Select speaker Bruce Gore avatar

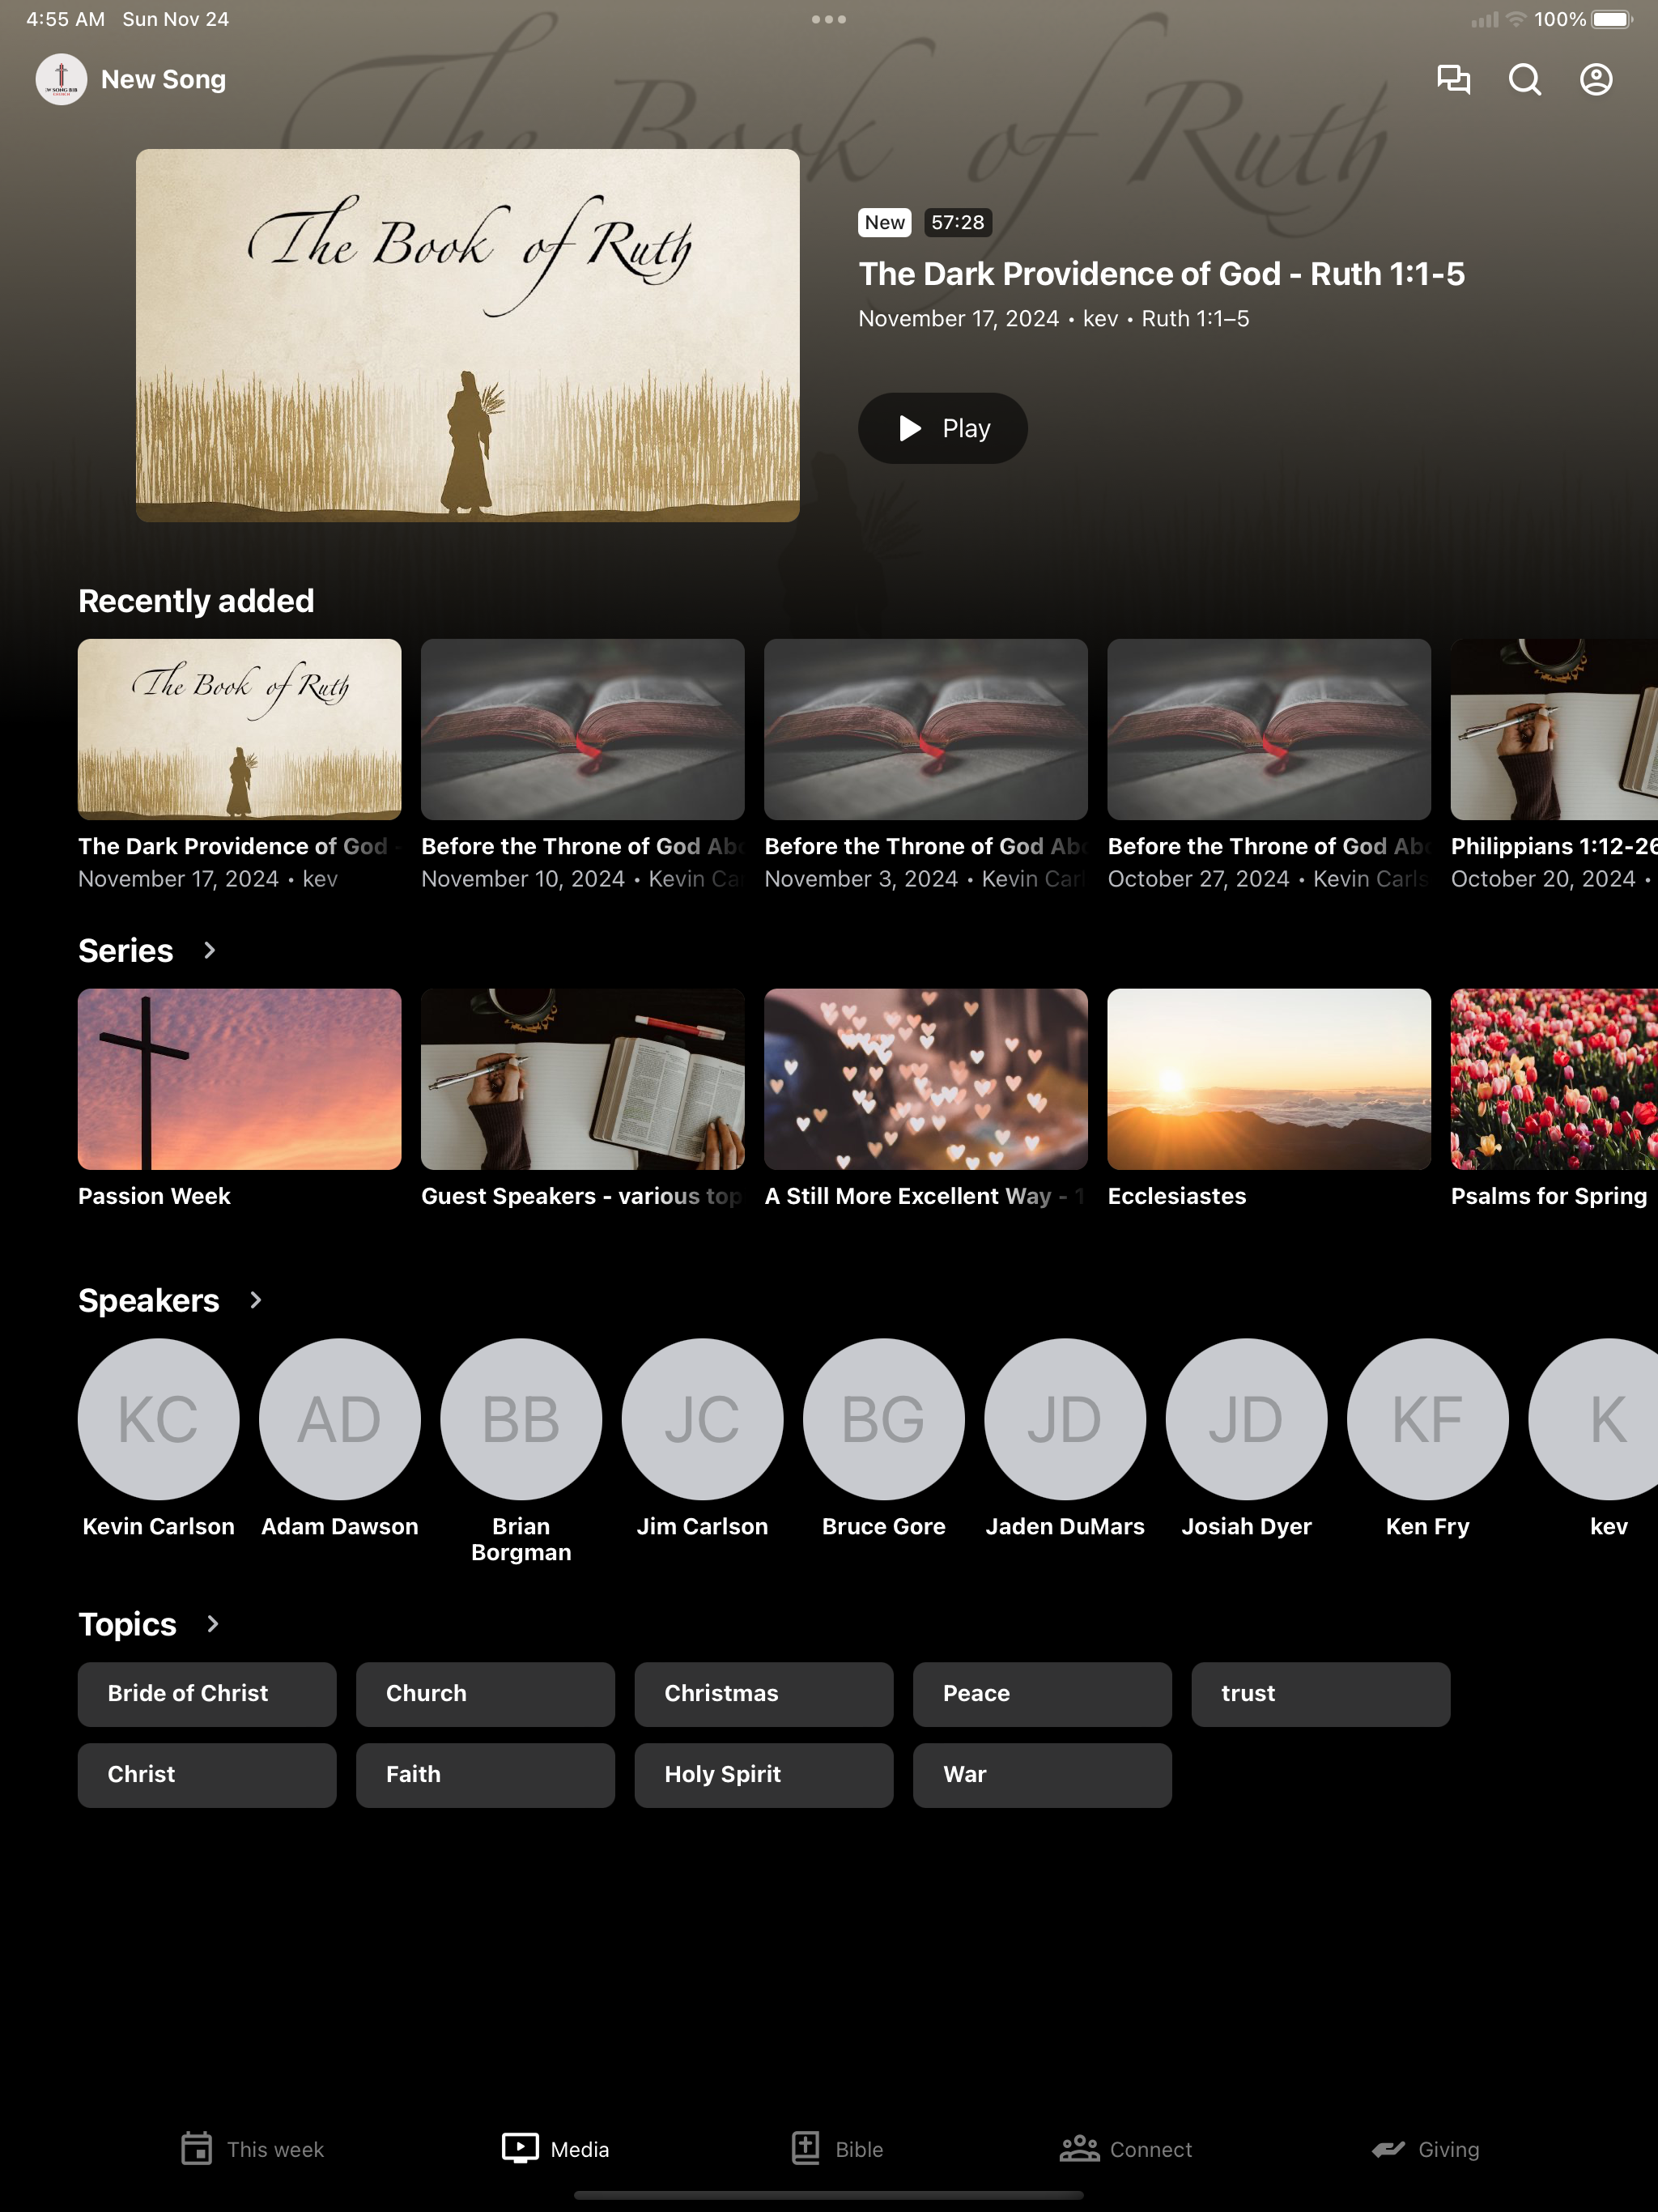tap(884, 1419)
